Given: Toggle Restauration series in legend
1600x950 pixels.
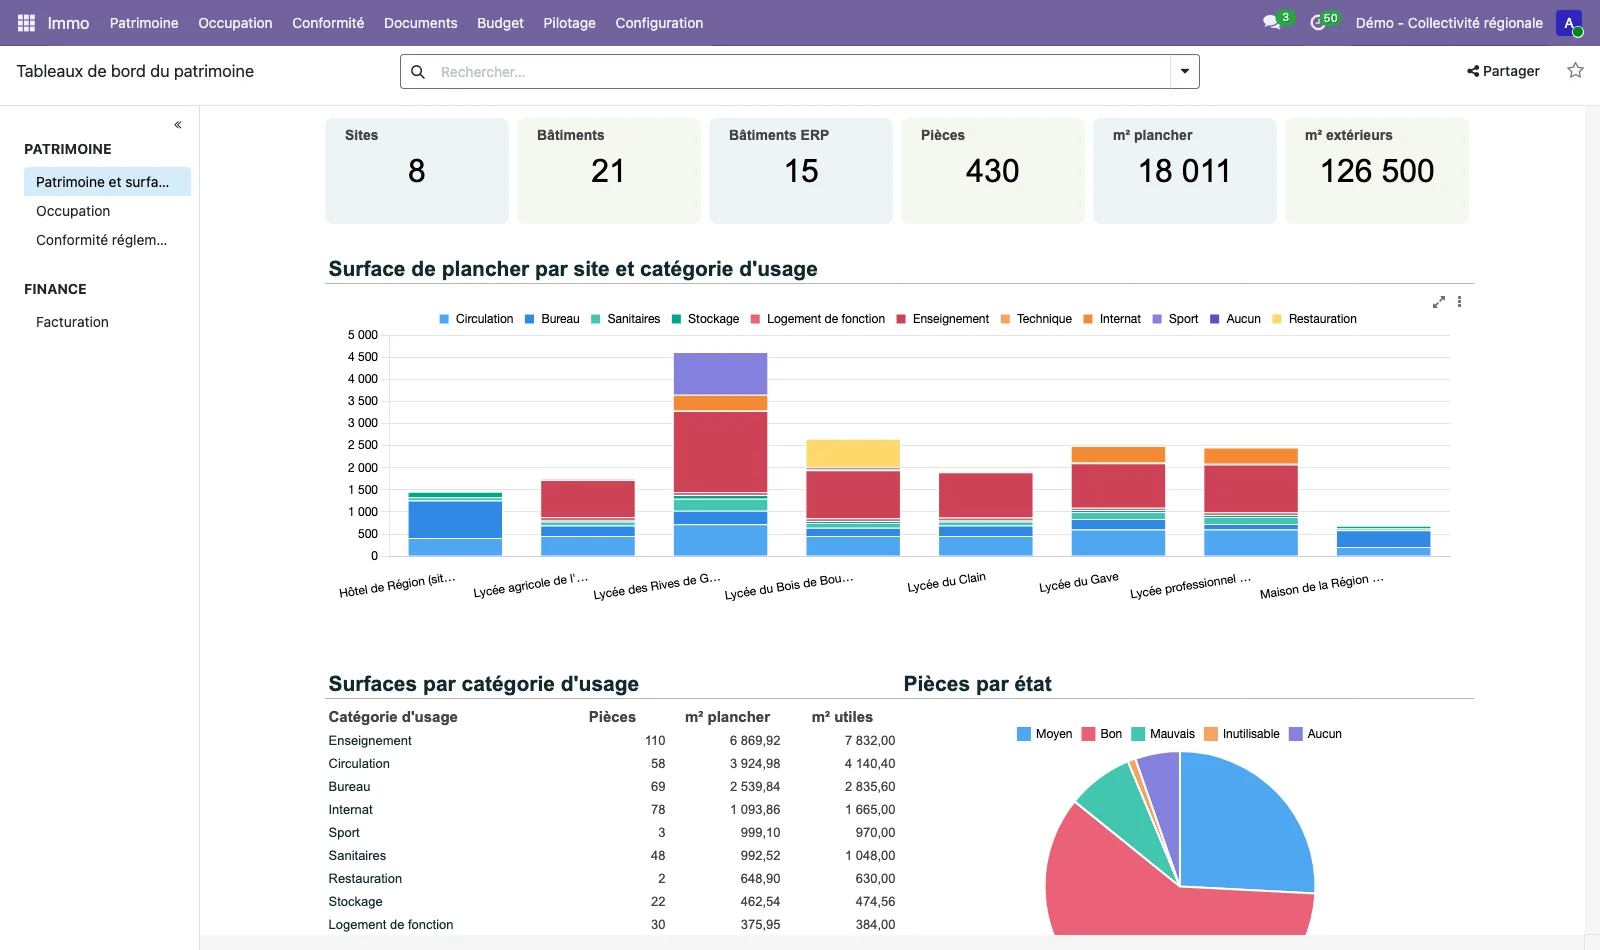Looking at the screenshot, I should click(x=1315, y=319).
